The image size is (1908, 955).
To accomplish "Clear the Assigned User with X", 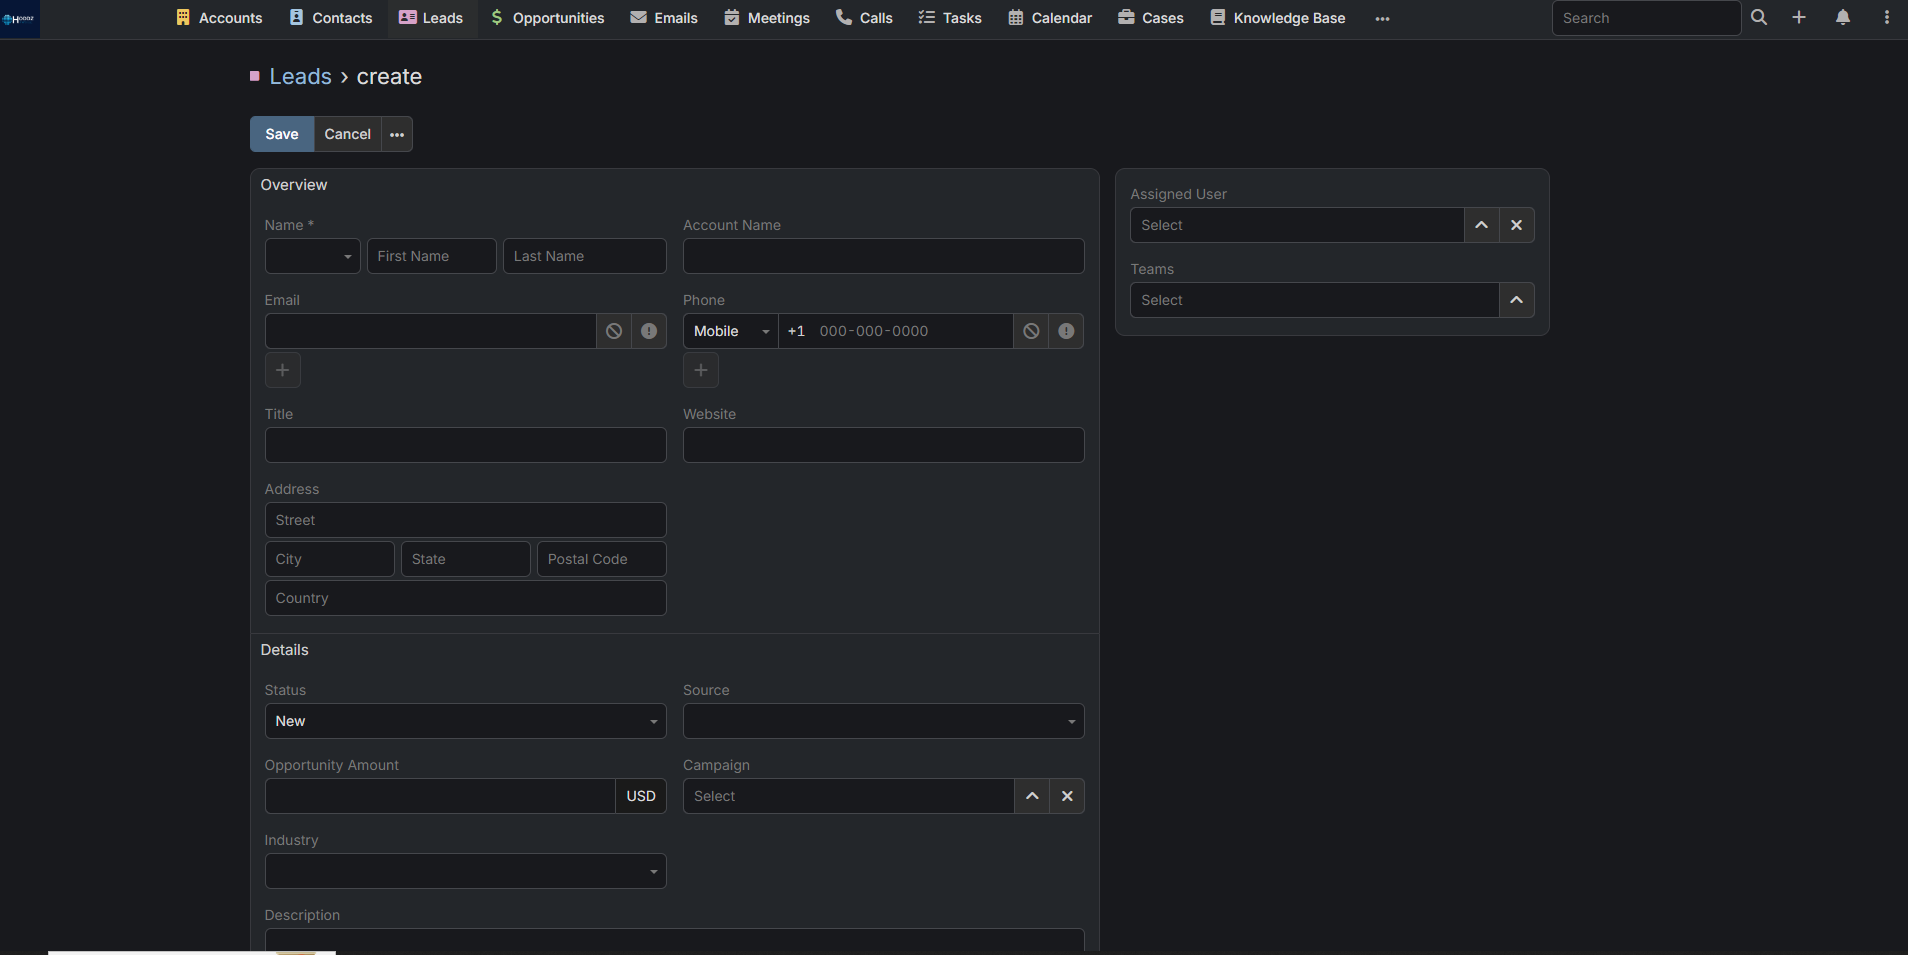I will point(1516,225).
